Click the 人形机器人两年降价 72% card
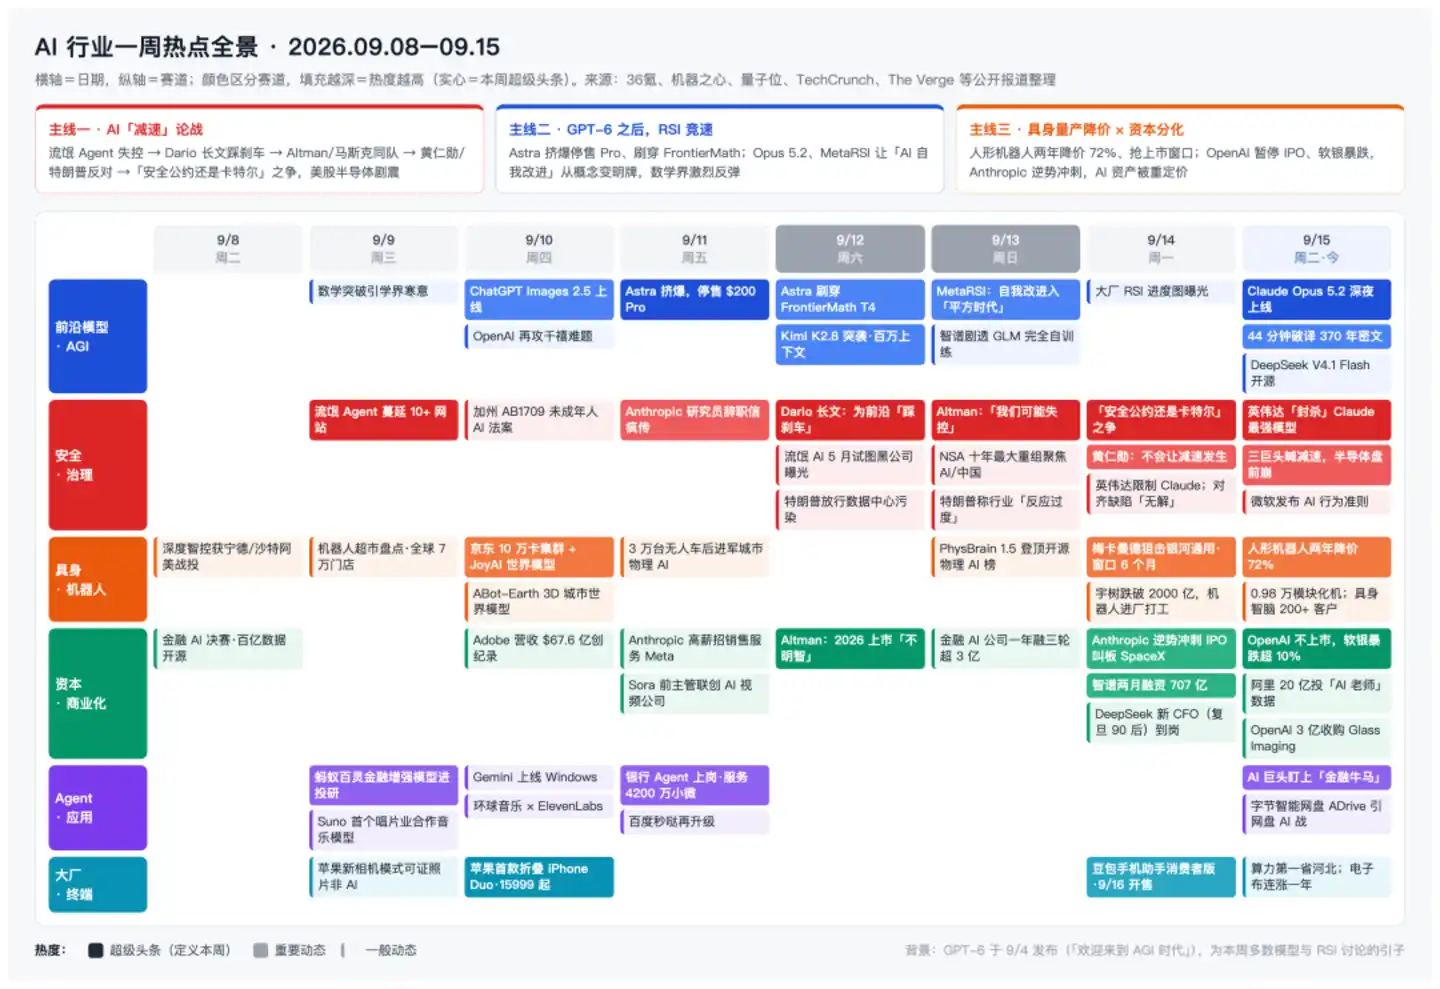1440x989 pixels. tap(1317, 557)
